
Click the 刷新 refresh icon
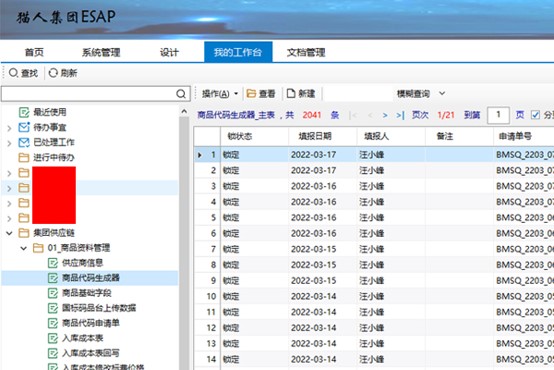53,73
